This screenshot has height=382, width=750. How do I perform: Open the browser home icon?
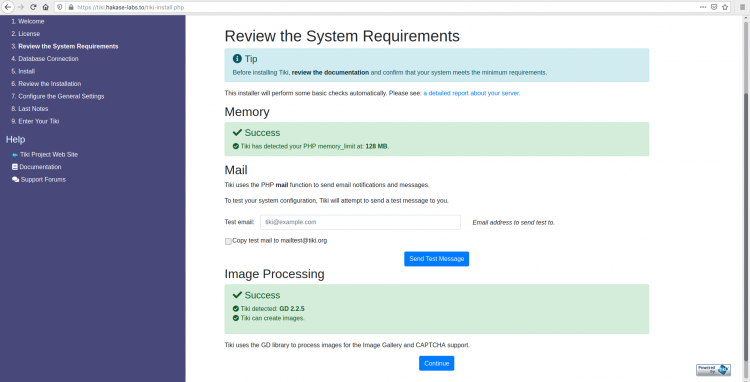[45, 7]
